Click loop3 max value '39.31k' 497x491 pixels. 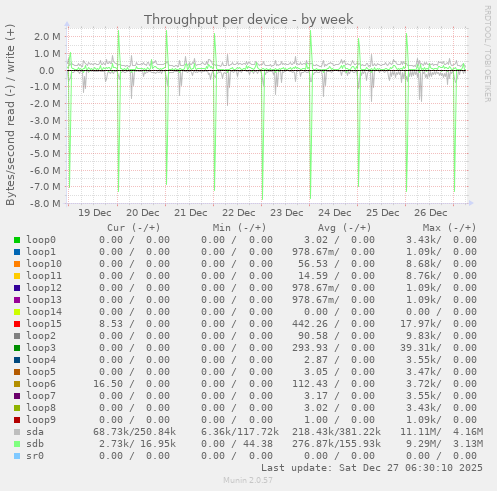pyautogui.click(x=420, y=348)
